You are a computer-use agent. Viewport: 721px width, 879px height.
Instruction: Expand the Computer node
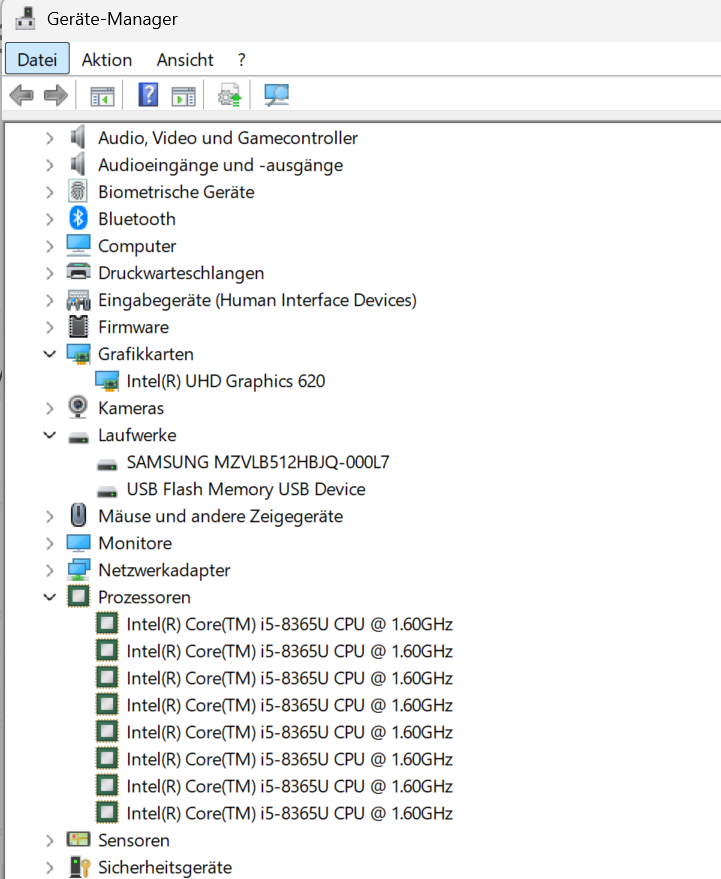[x=49, y=246]
